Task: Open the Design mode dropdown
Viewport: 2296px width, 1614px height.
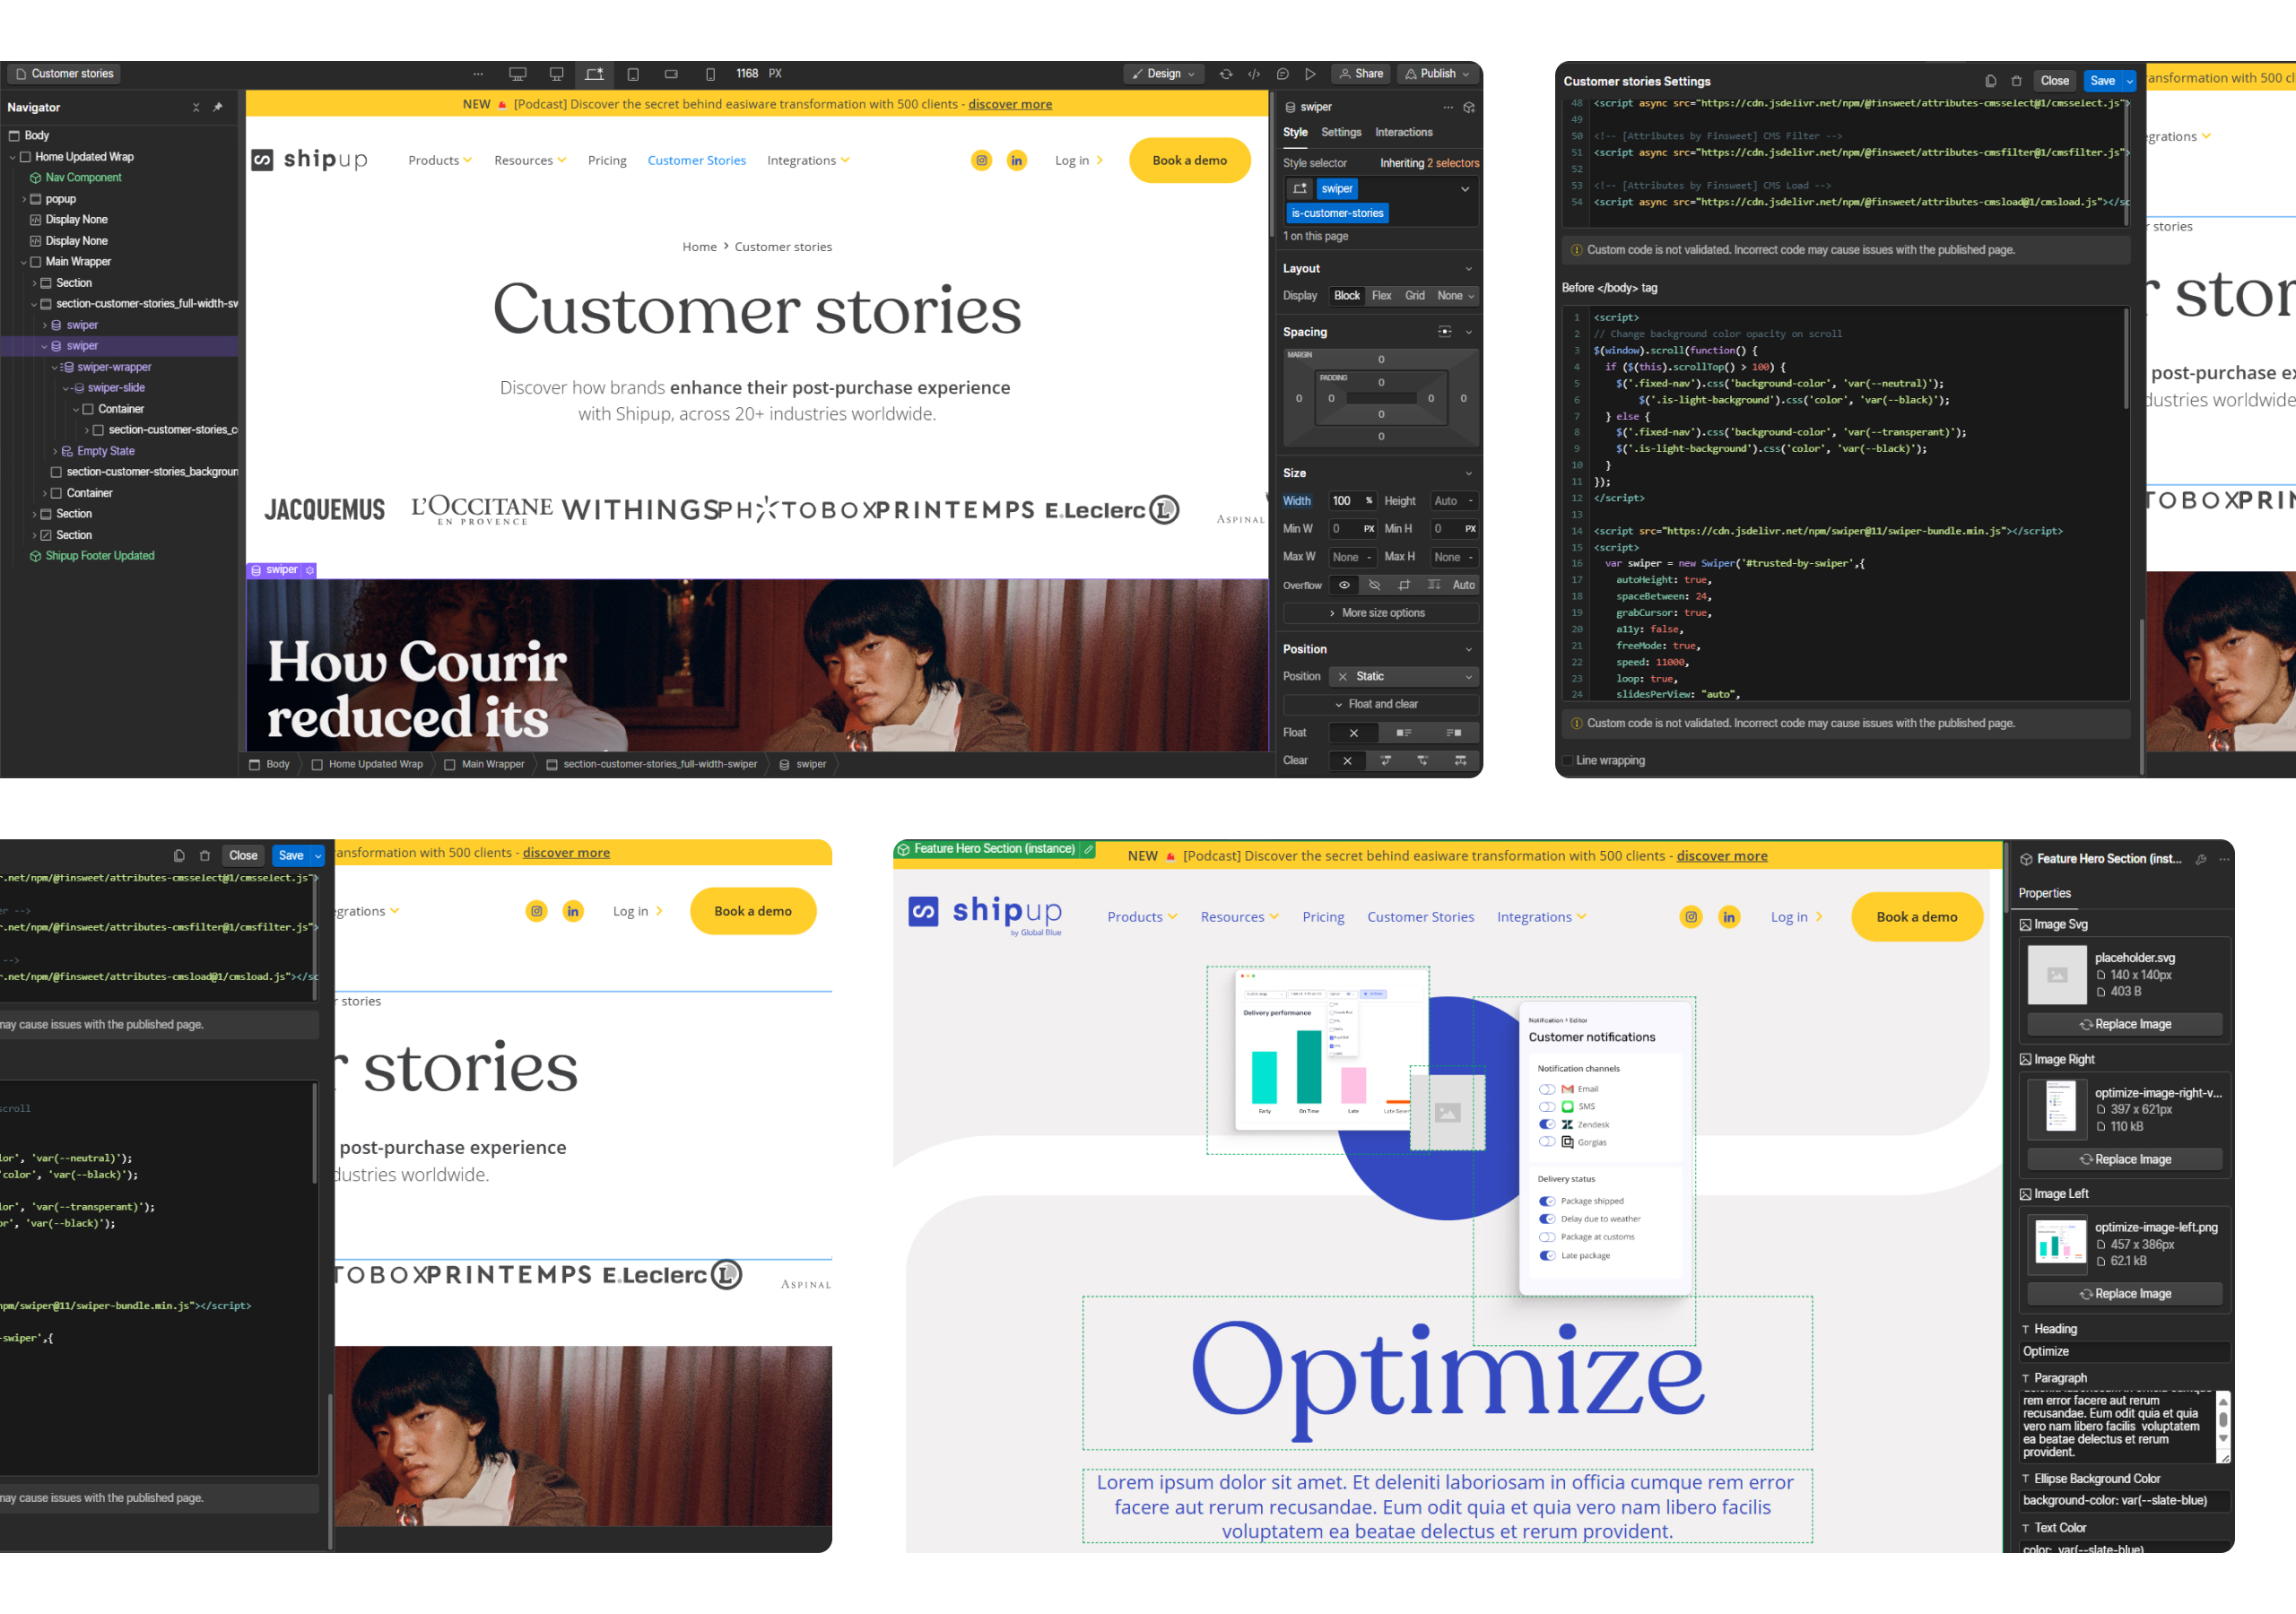Action: [x=1164, y=74]
